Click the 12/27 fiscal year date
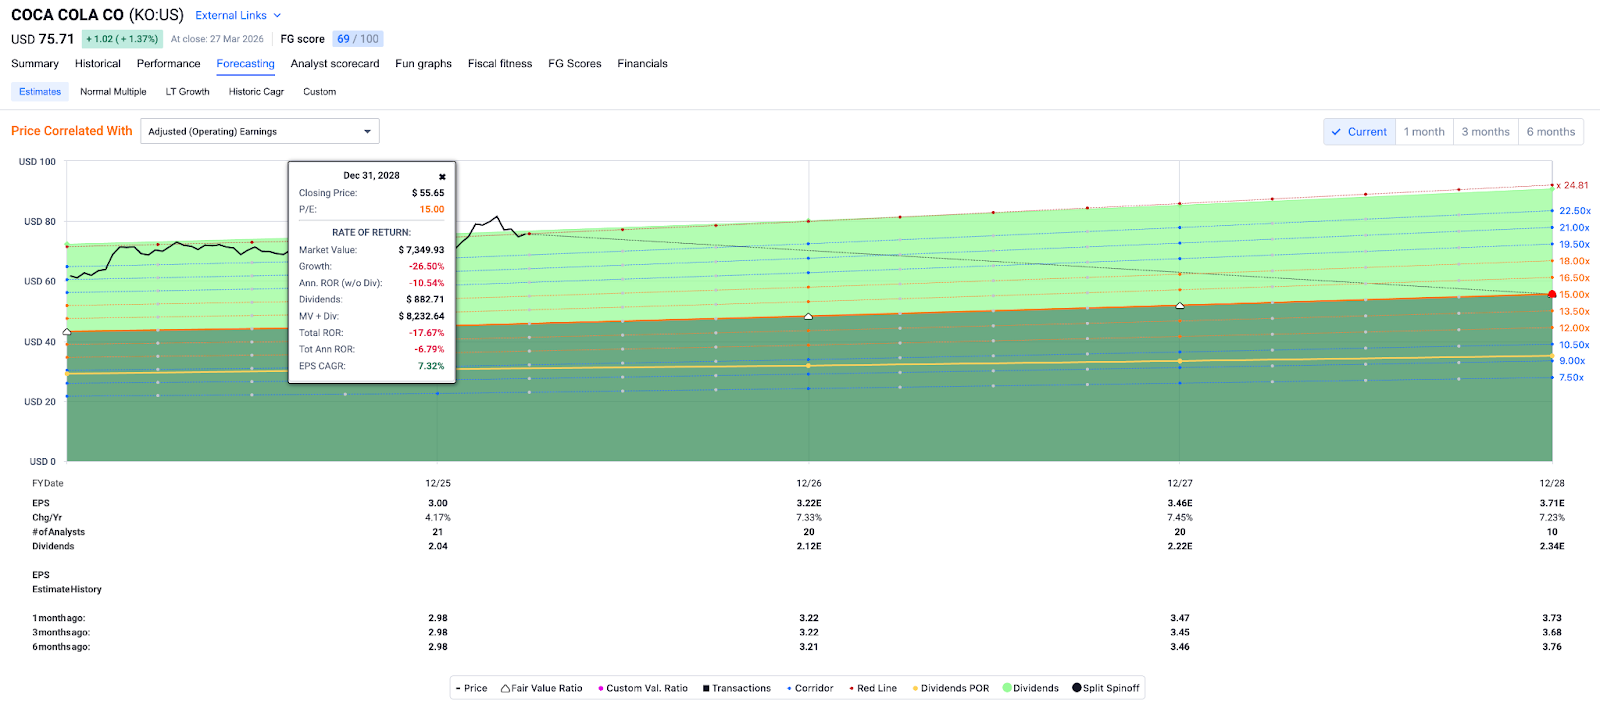 (x=1180, y=483)
